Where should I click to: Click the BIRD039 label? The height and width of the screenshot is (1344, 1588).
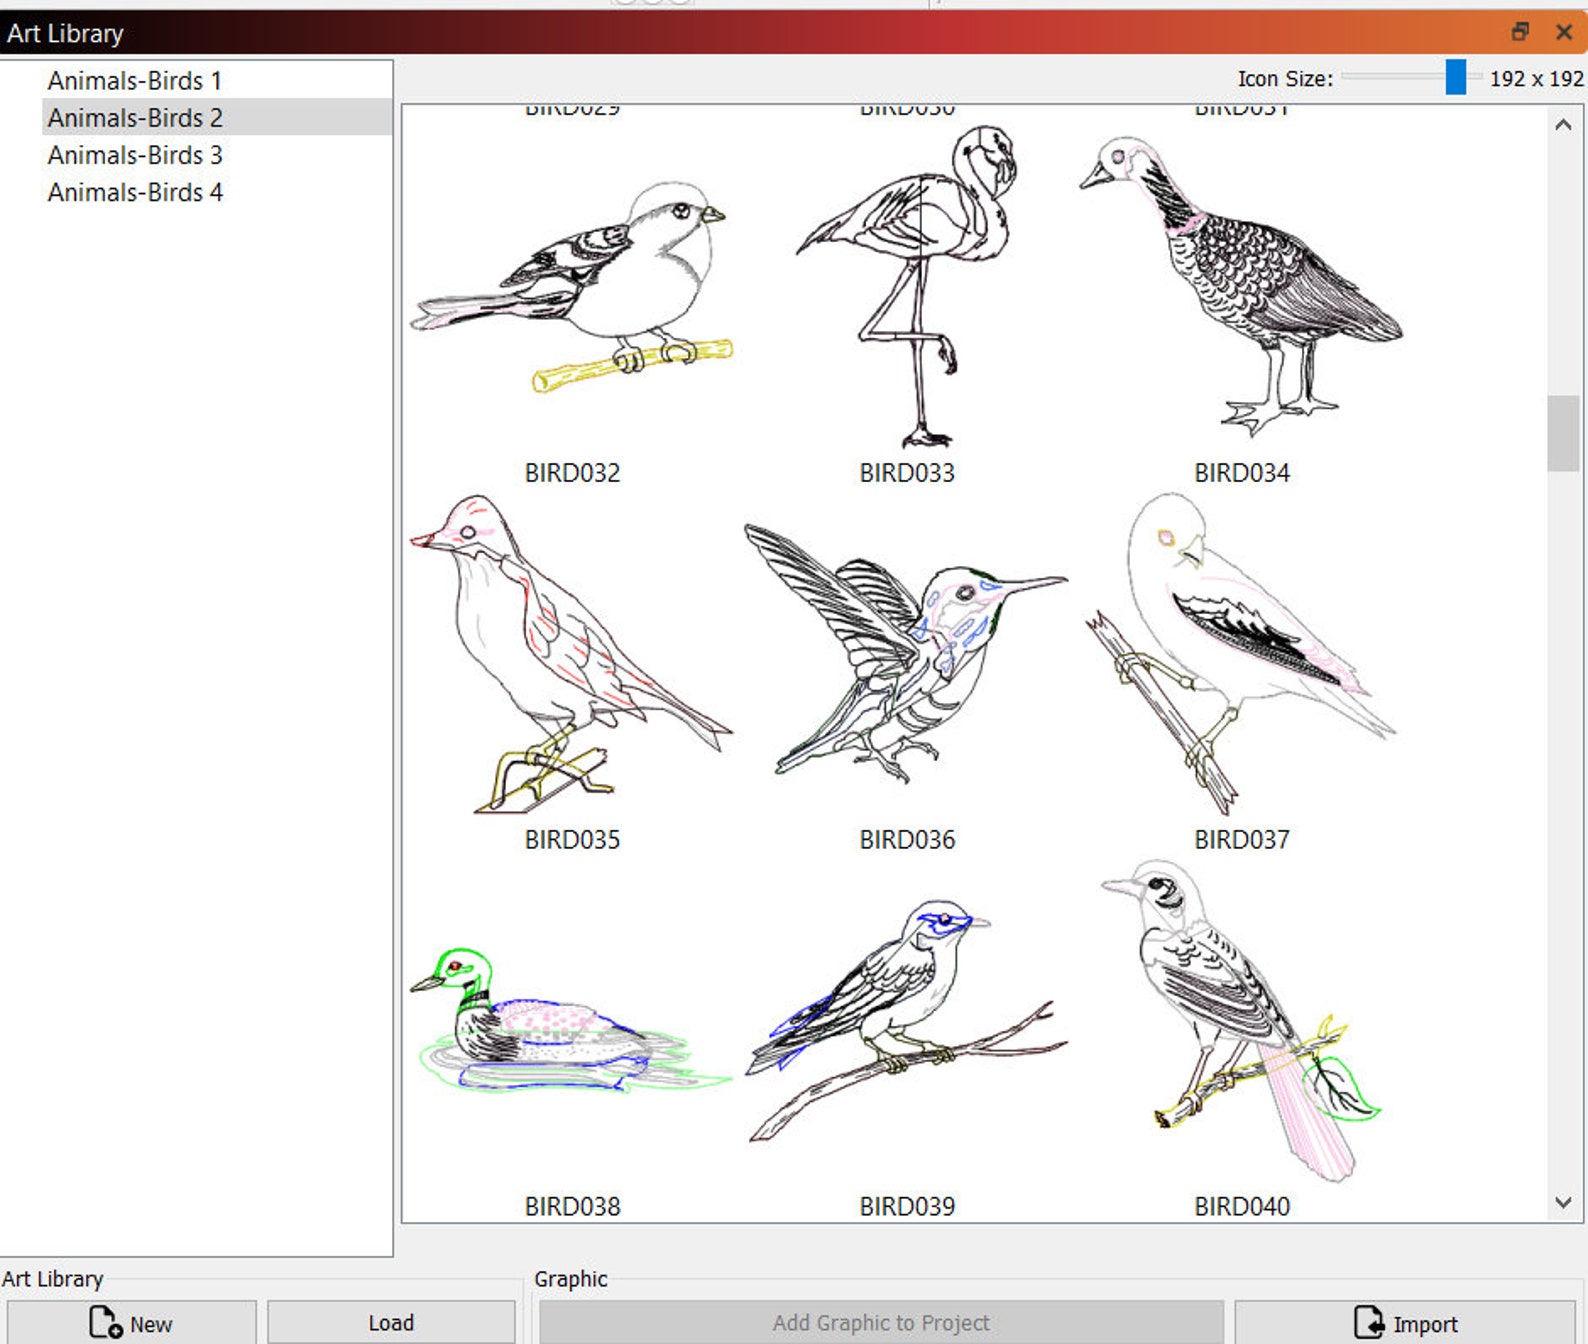pos(907,1207)
